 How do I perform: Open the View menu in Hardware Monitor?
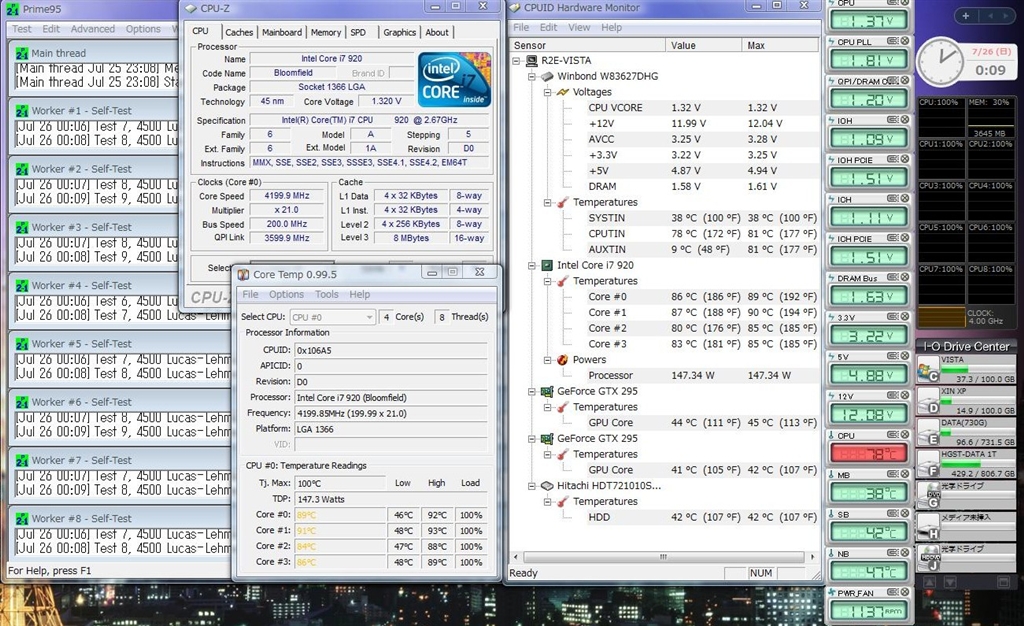pyautogui.click(x=579, y=27)
